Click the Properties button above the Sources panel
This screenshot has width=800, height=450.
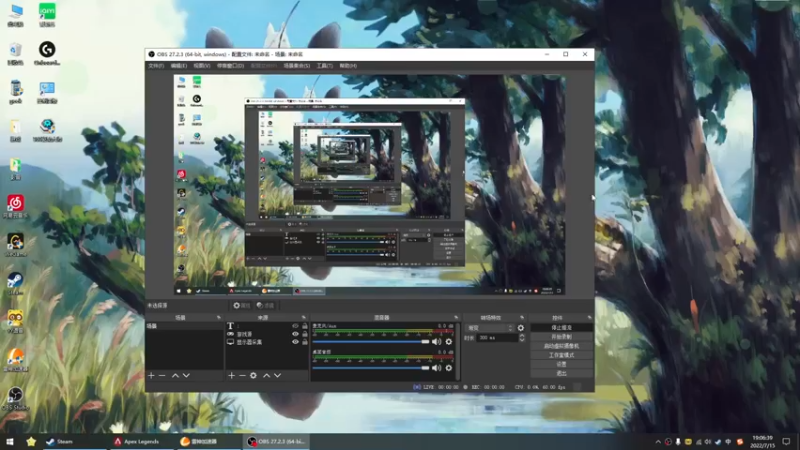[x=242, y=306]
